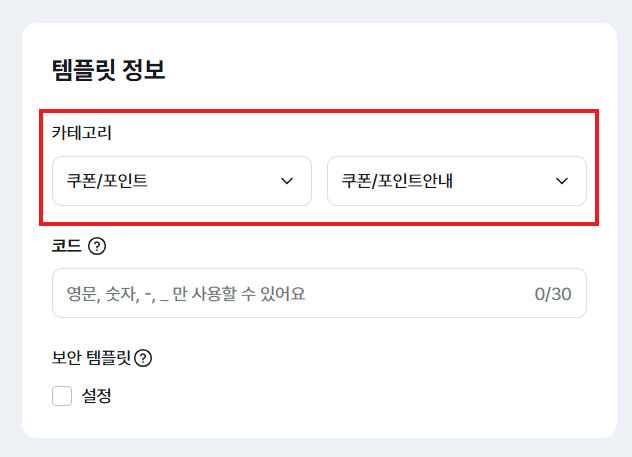Click into the 코드 input field
This screenshot has height=457, width=632.
point(400,293)
